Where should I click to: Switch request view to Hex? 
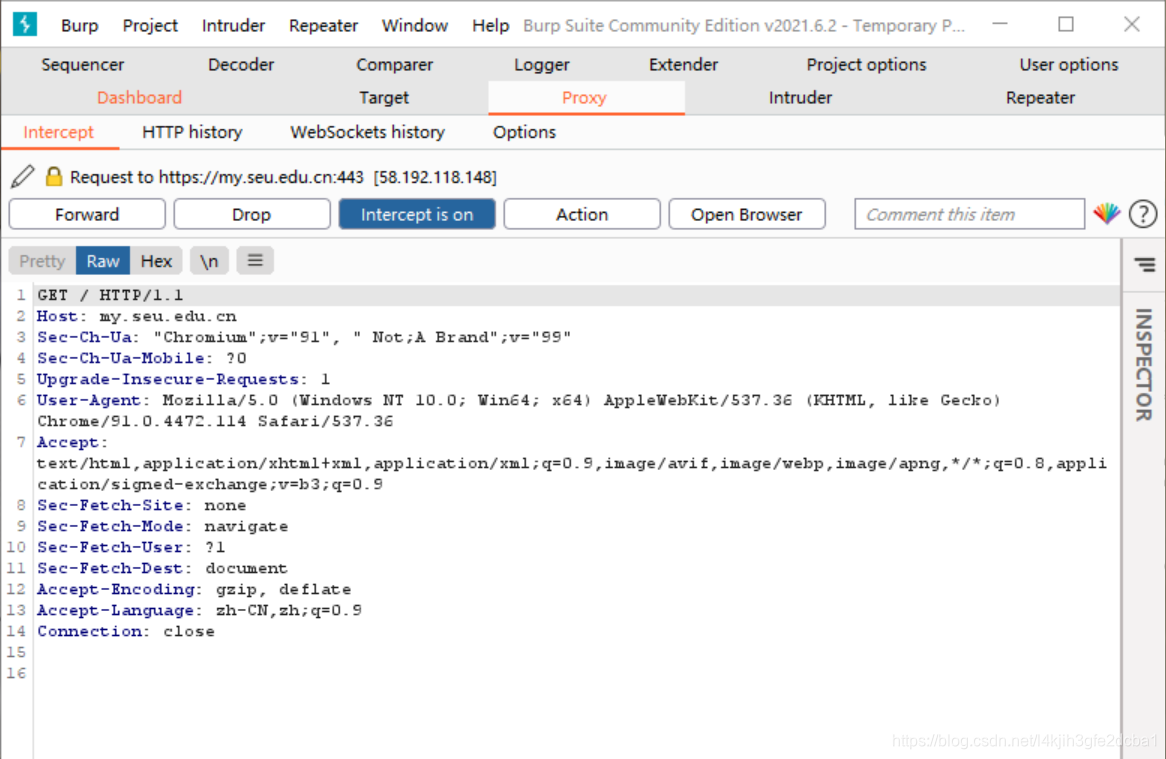[x=156, y=261]
